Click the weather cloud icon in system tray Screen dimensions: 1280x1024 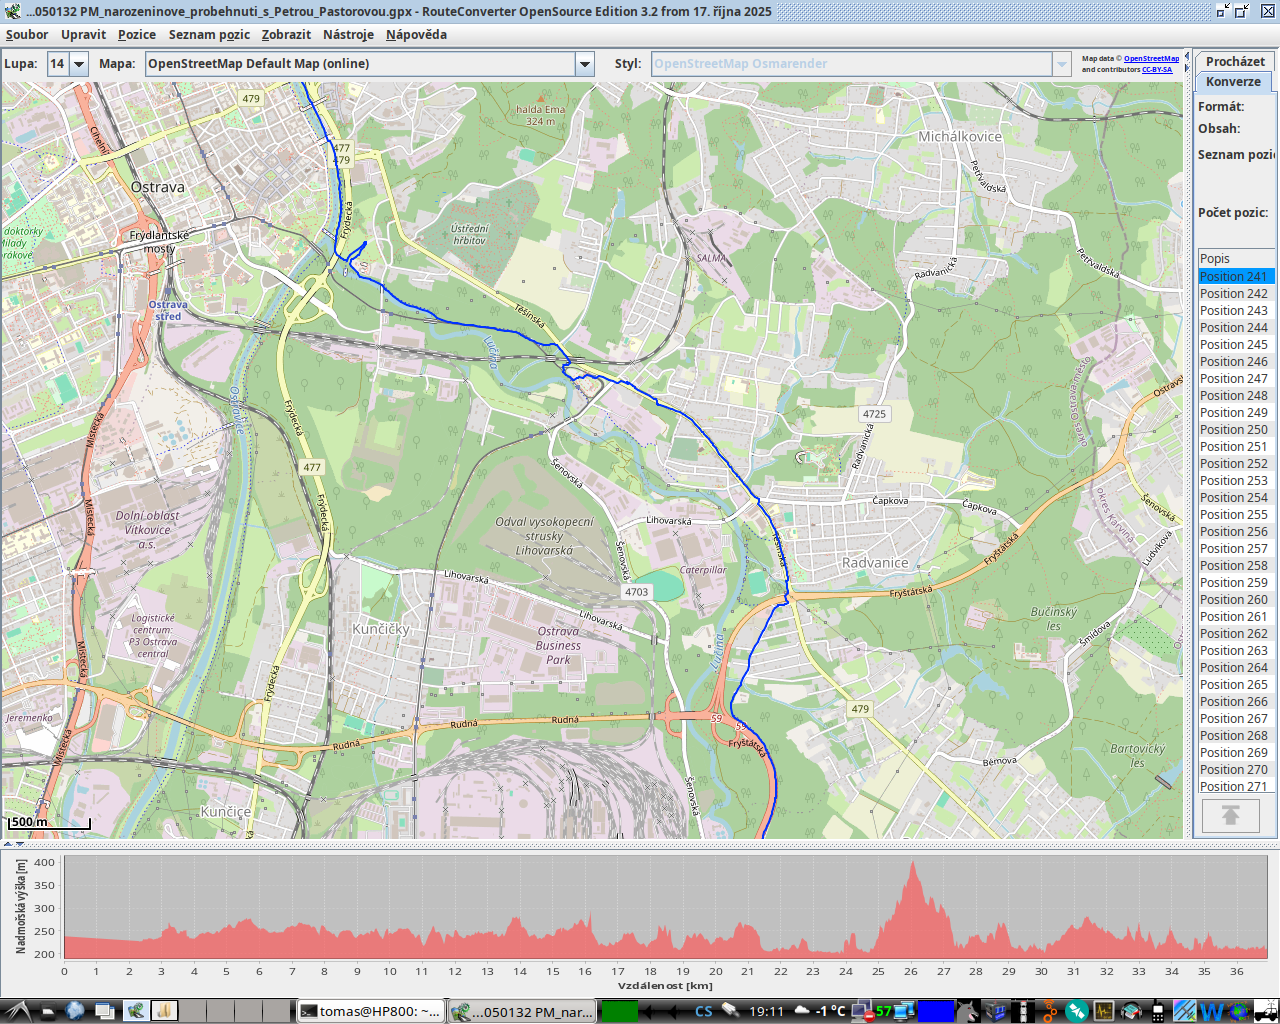coord(801,1011)
